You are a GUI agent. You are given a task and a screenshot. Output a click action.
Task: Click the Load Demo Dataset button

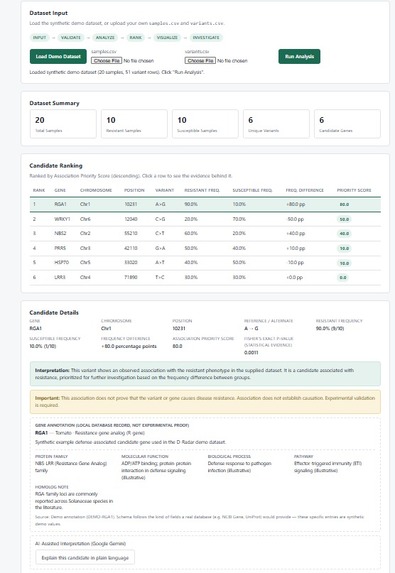pyautogui.click(x=58, y=57)
